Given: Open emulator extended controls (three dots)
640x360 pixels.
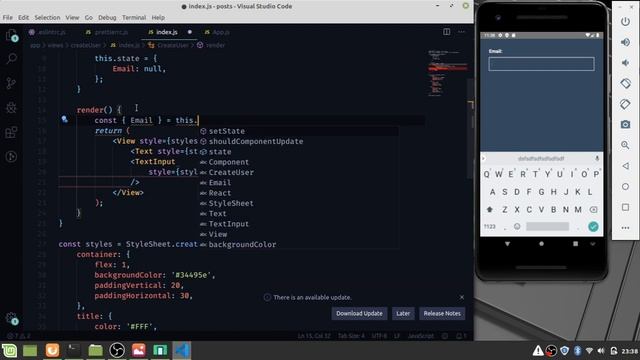Looking at the screenshot, I should coord(625,228).
